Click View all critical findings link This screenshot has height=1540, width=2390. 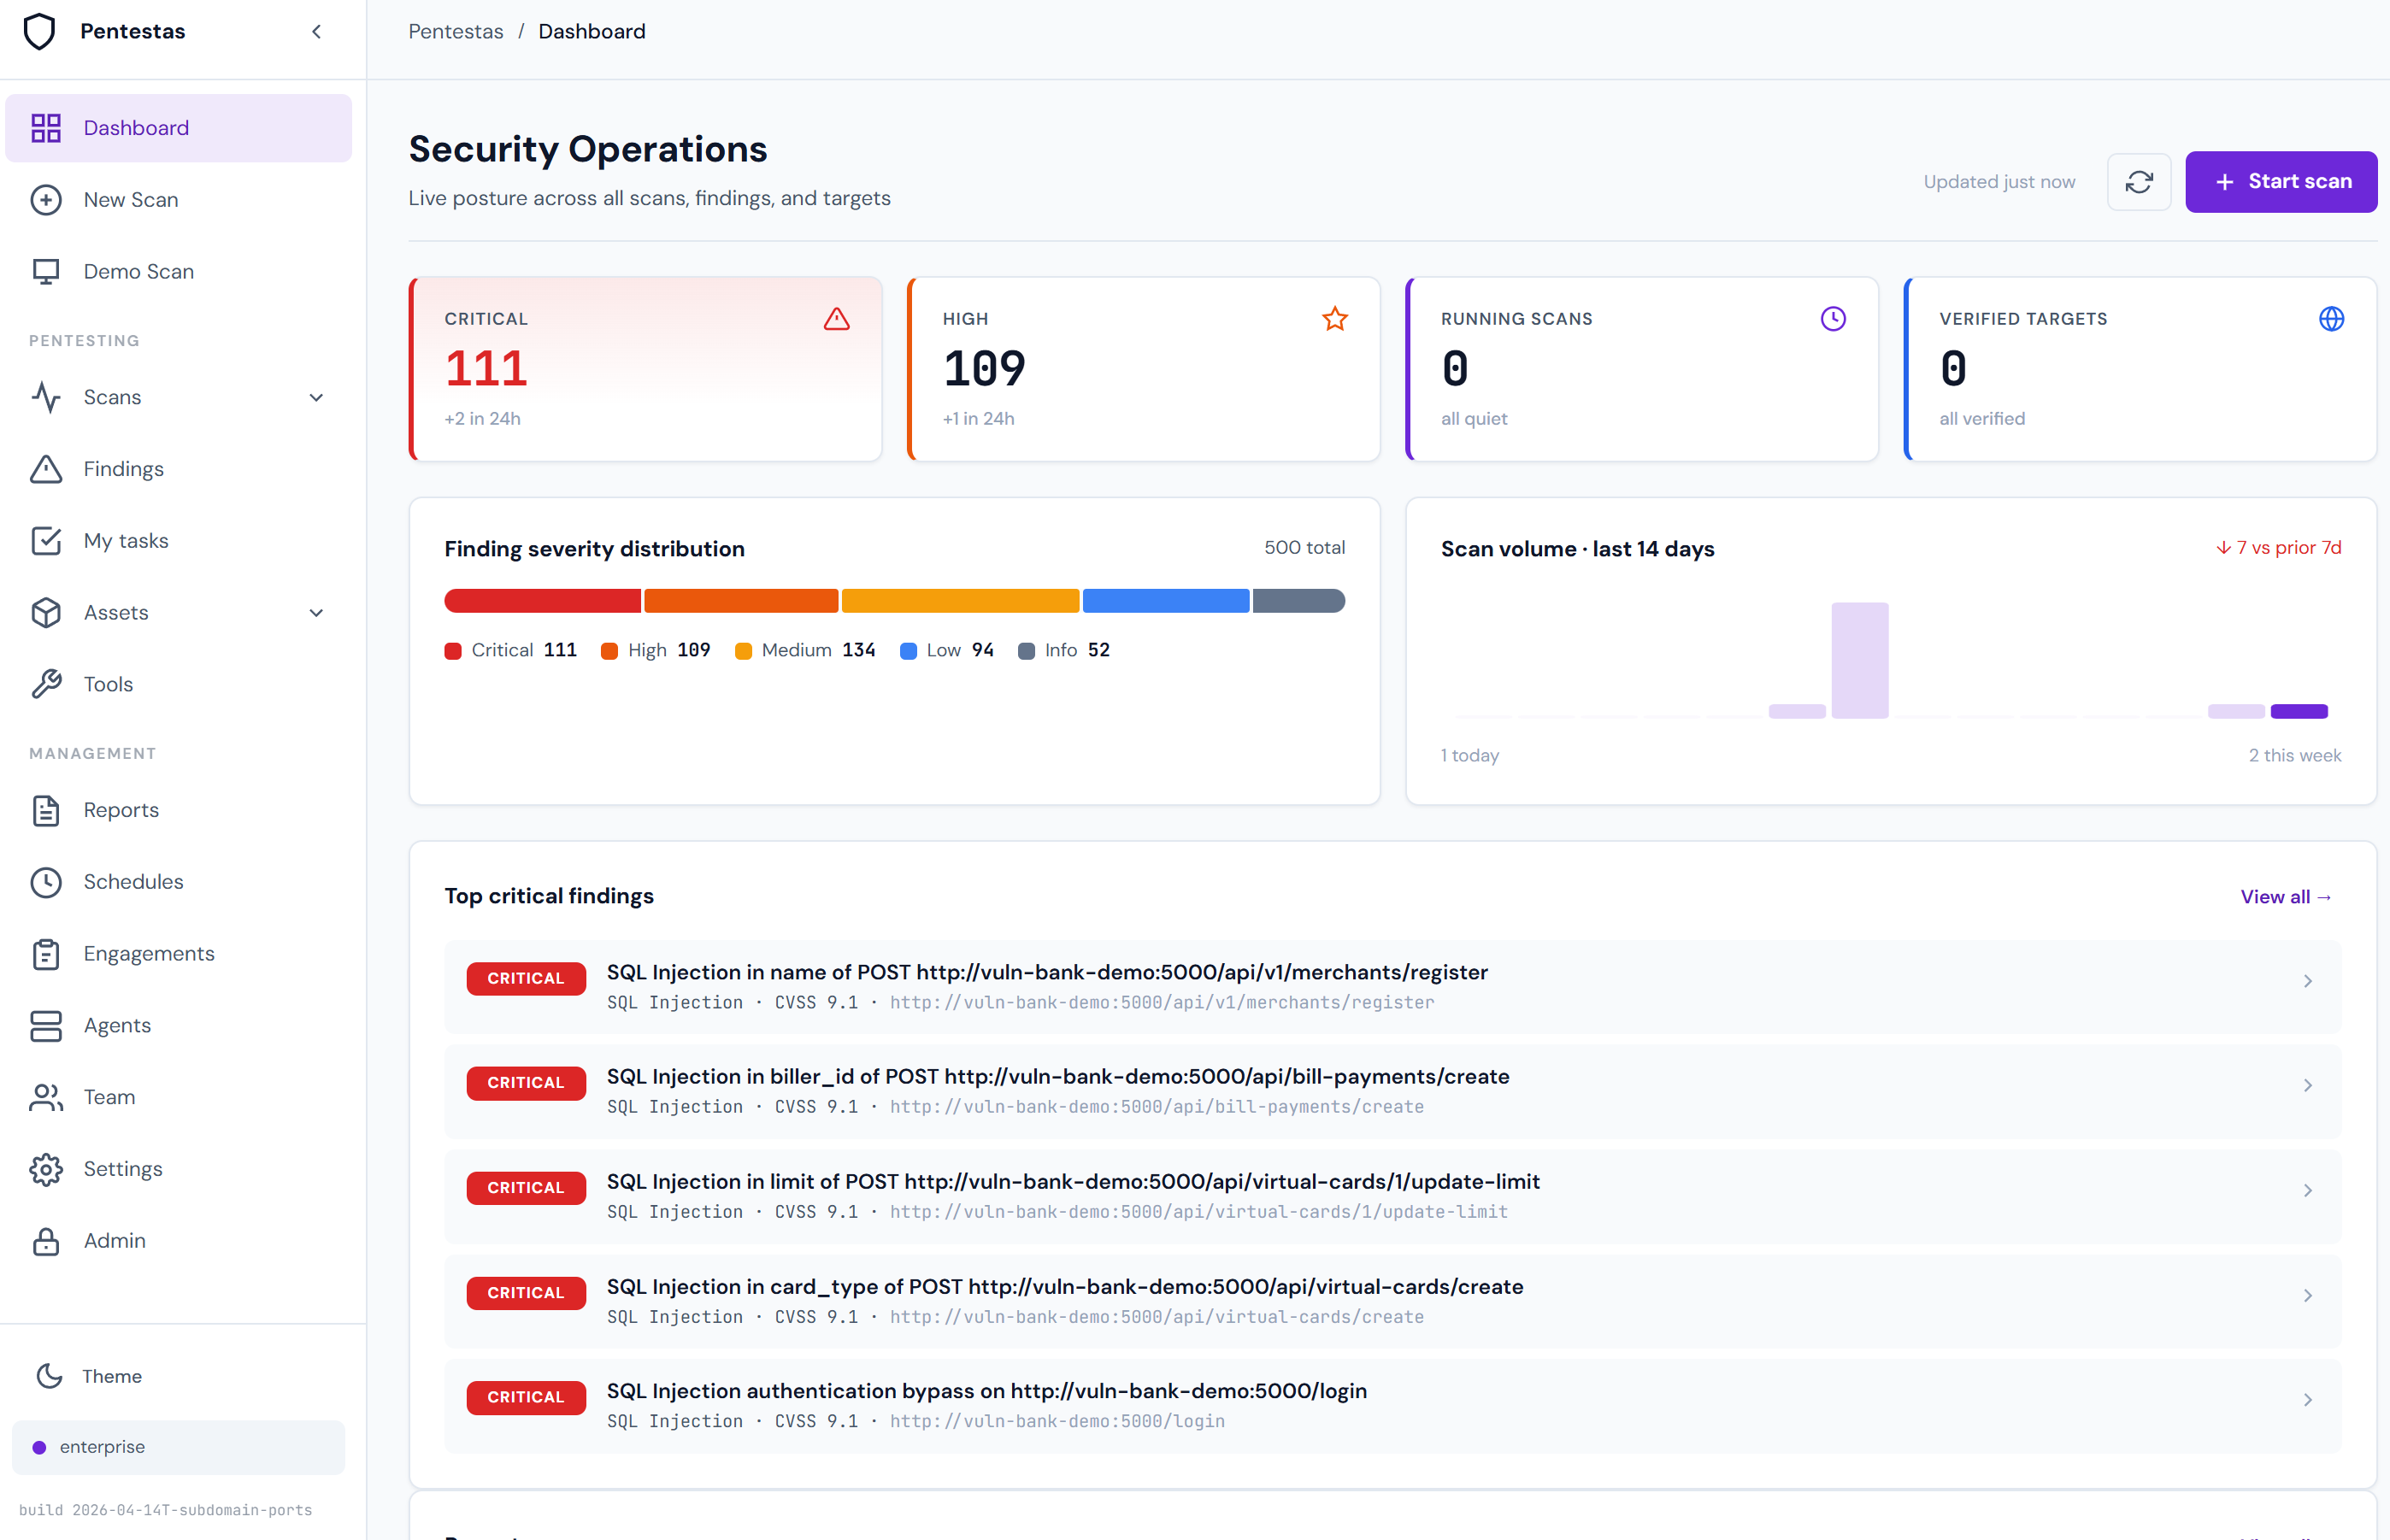point(2286,897)
